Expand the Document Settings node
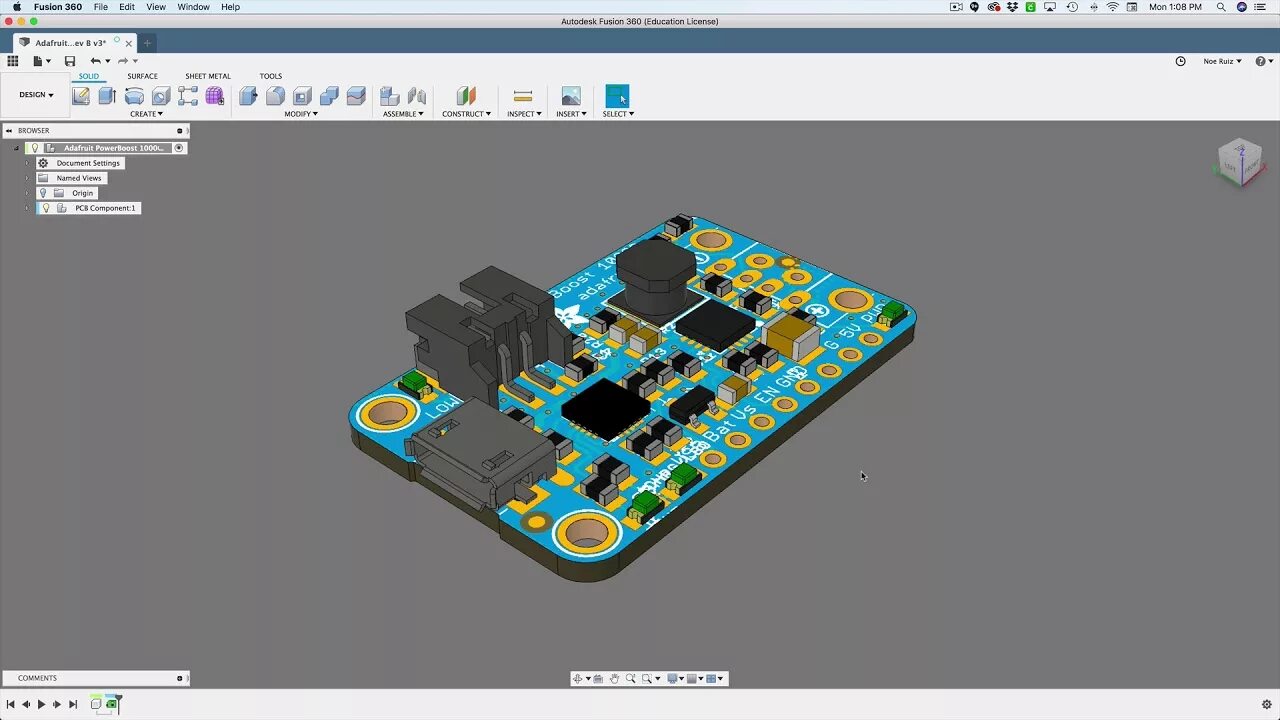Image resolution: width=1280 pixels, height=720 pixels. (x=27, y=163)
